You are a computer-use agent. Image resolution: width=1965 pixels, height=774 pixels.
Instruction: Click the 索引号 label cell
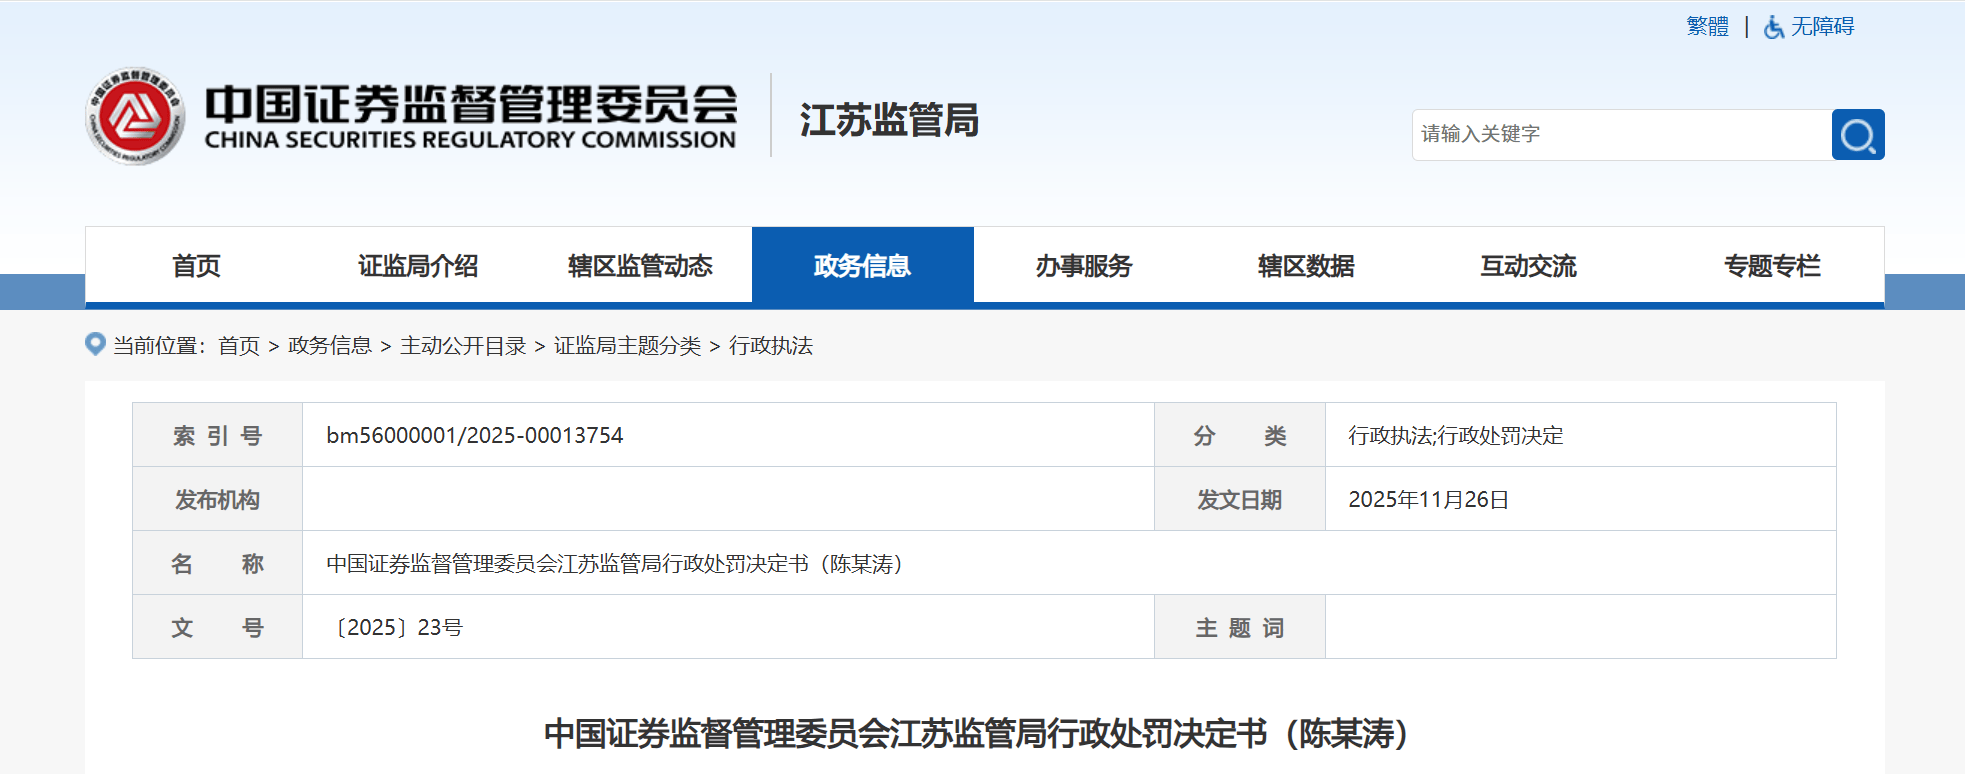coord(218,436)
